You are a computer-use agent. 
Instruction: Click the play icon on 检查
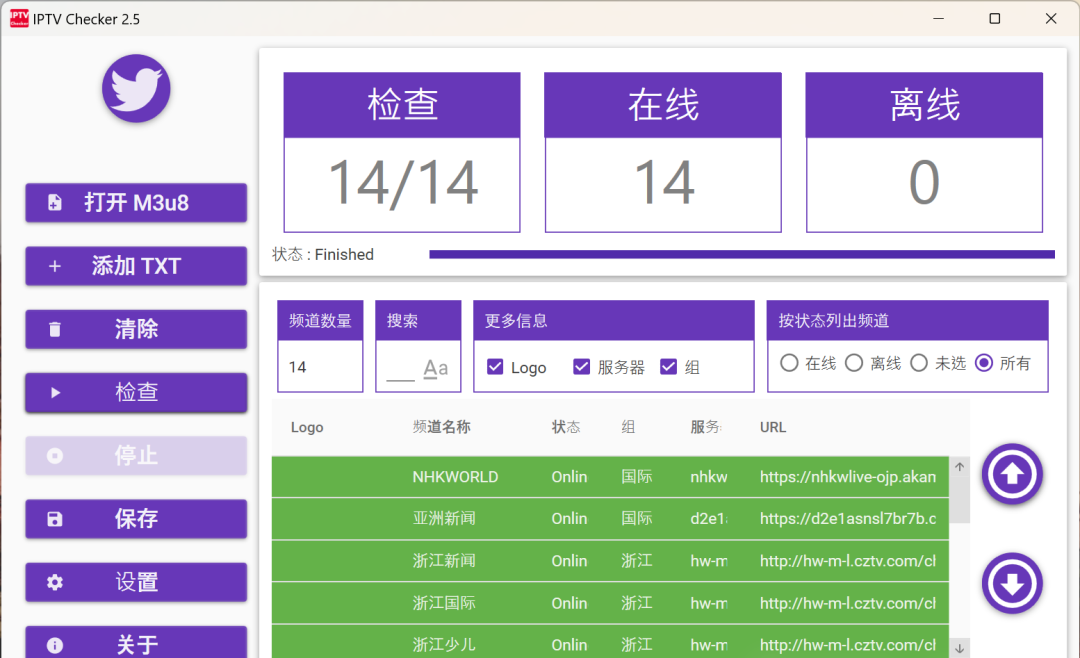tap(55, 393)
